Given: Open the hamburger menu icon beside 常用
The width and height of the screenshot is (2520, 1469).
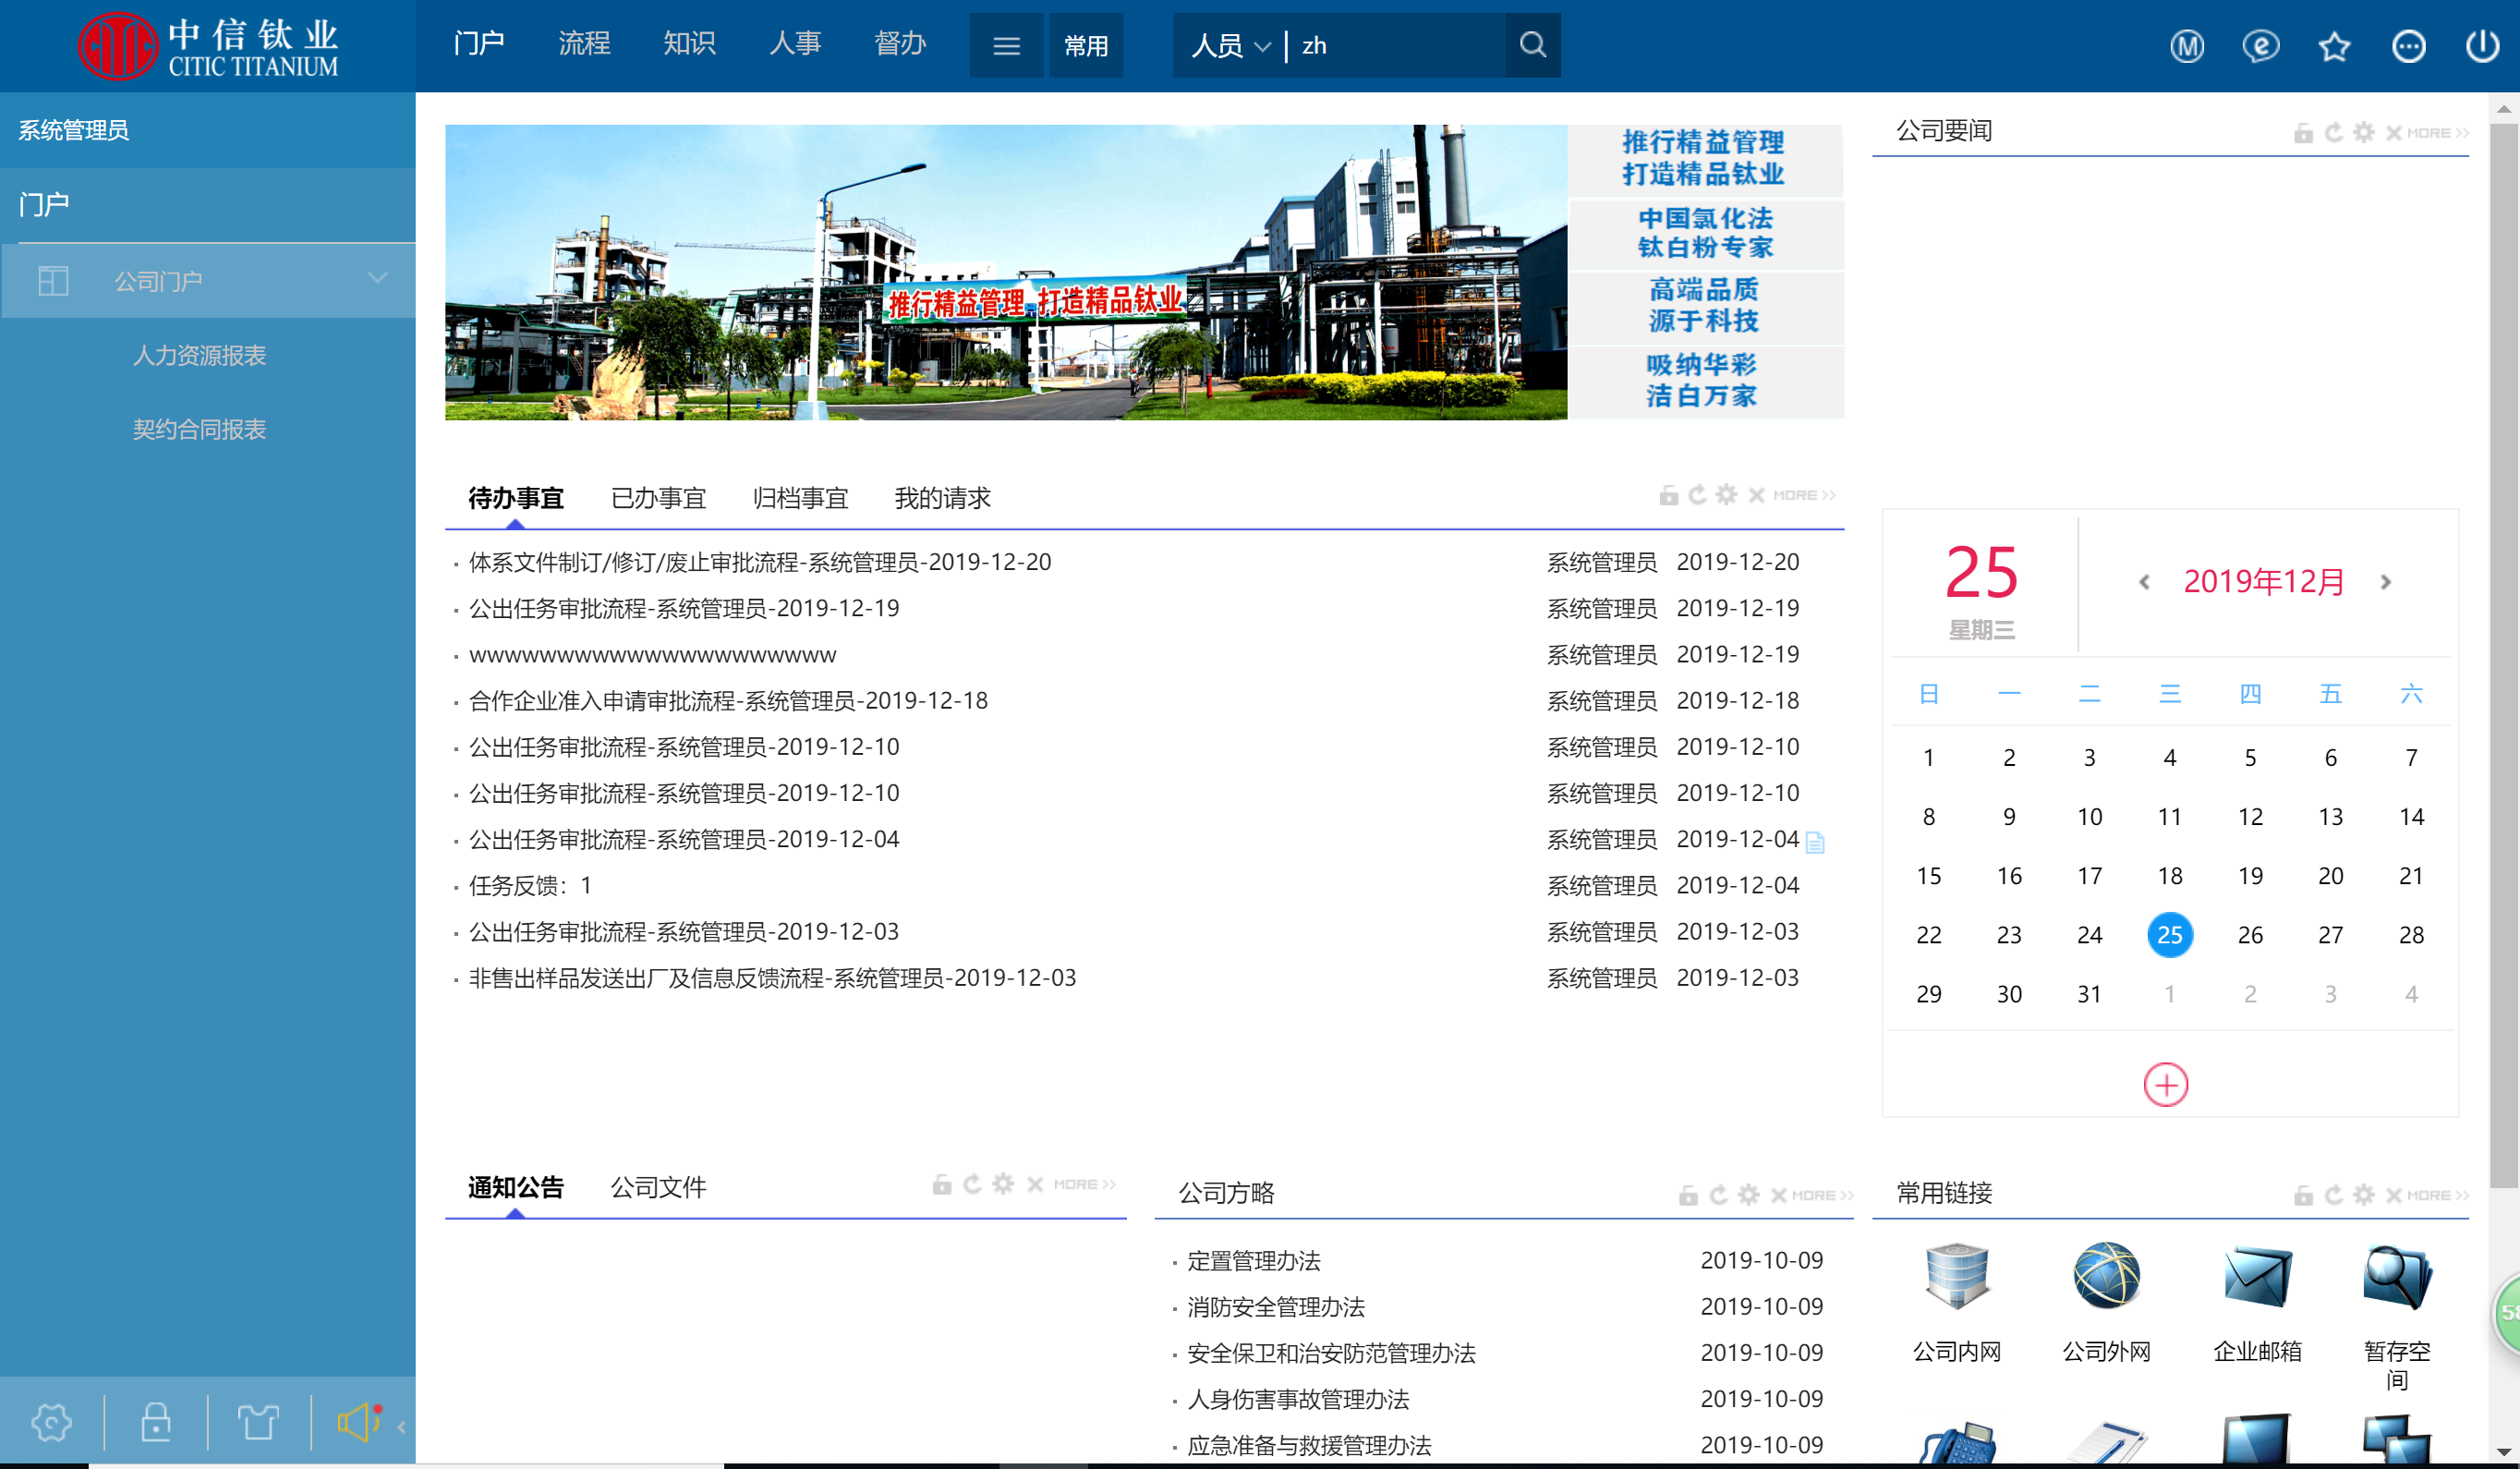Looking at the screenshot, I should [x=1006, y=46].
